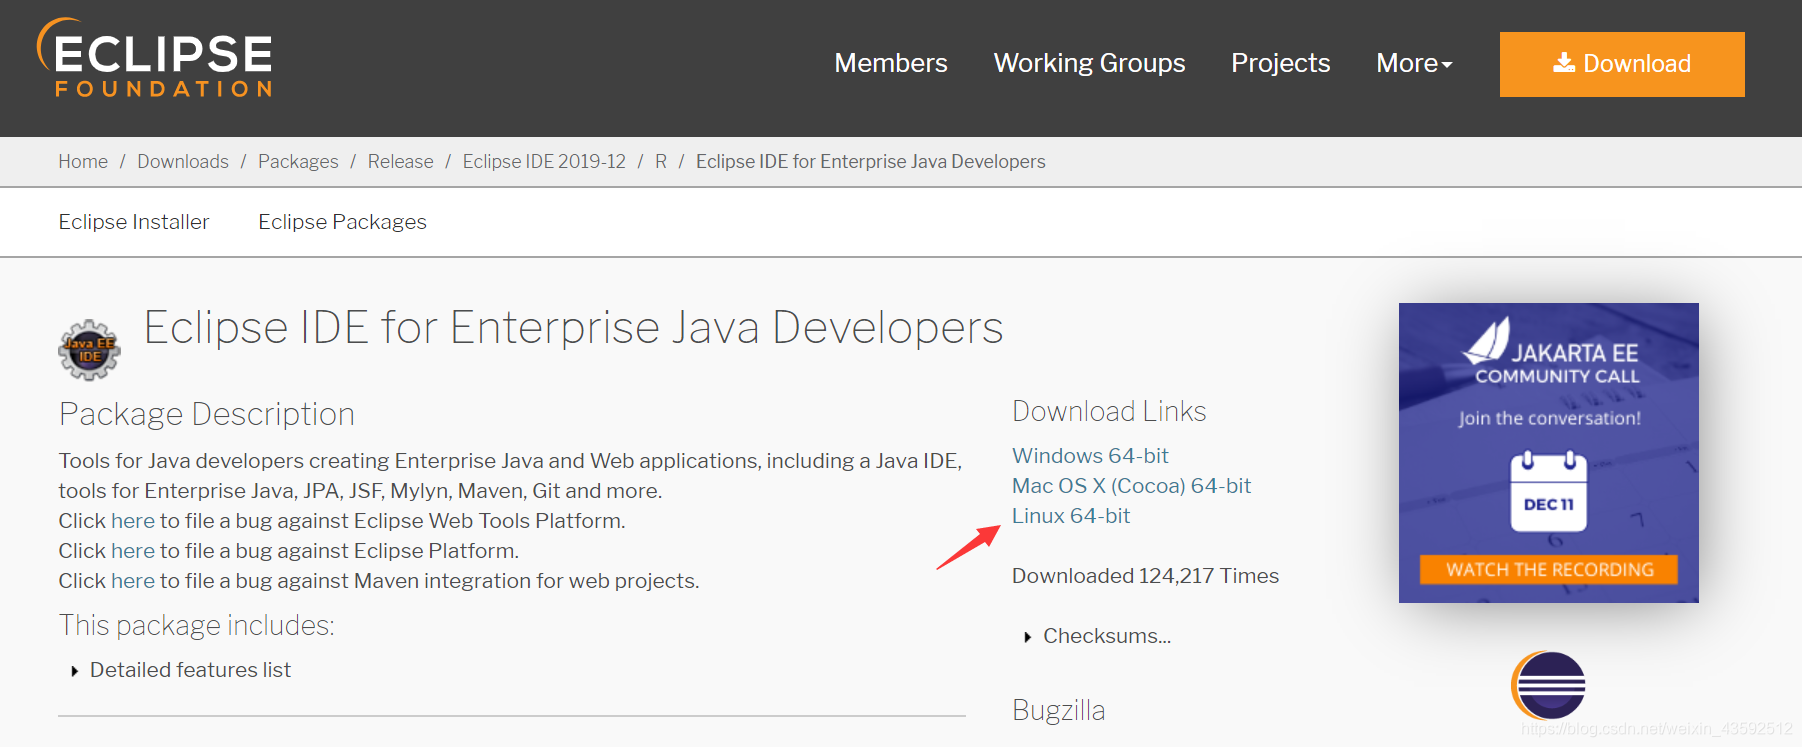Expand Detailed features list
Viewport: 1802px width, 747px height.
[181, 670]
